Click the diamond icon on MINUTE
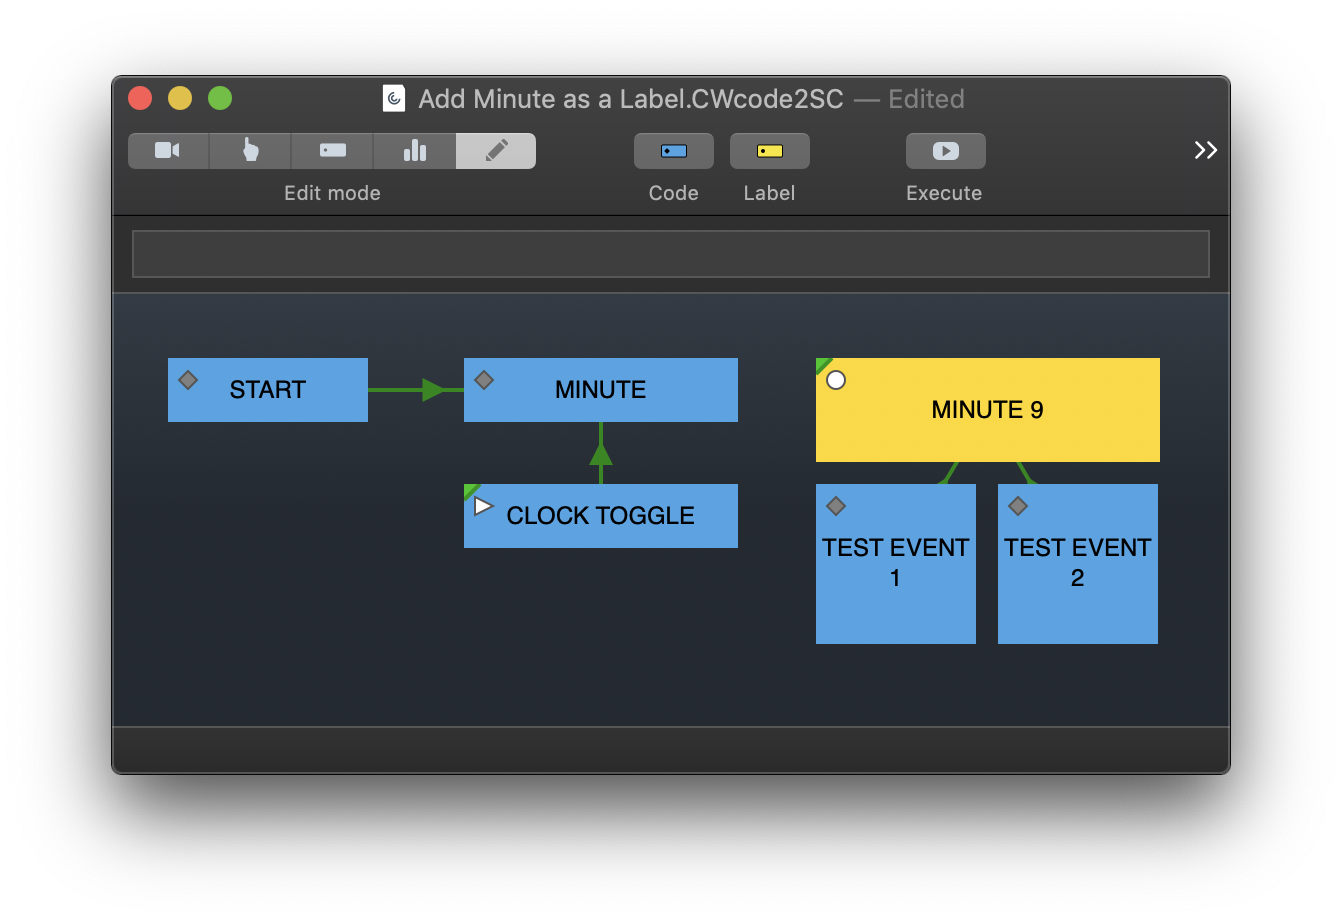This screenshot has height=922, width=1342. pos(484,380)
